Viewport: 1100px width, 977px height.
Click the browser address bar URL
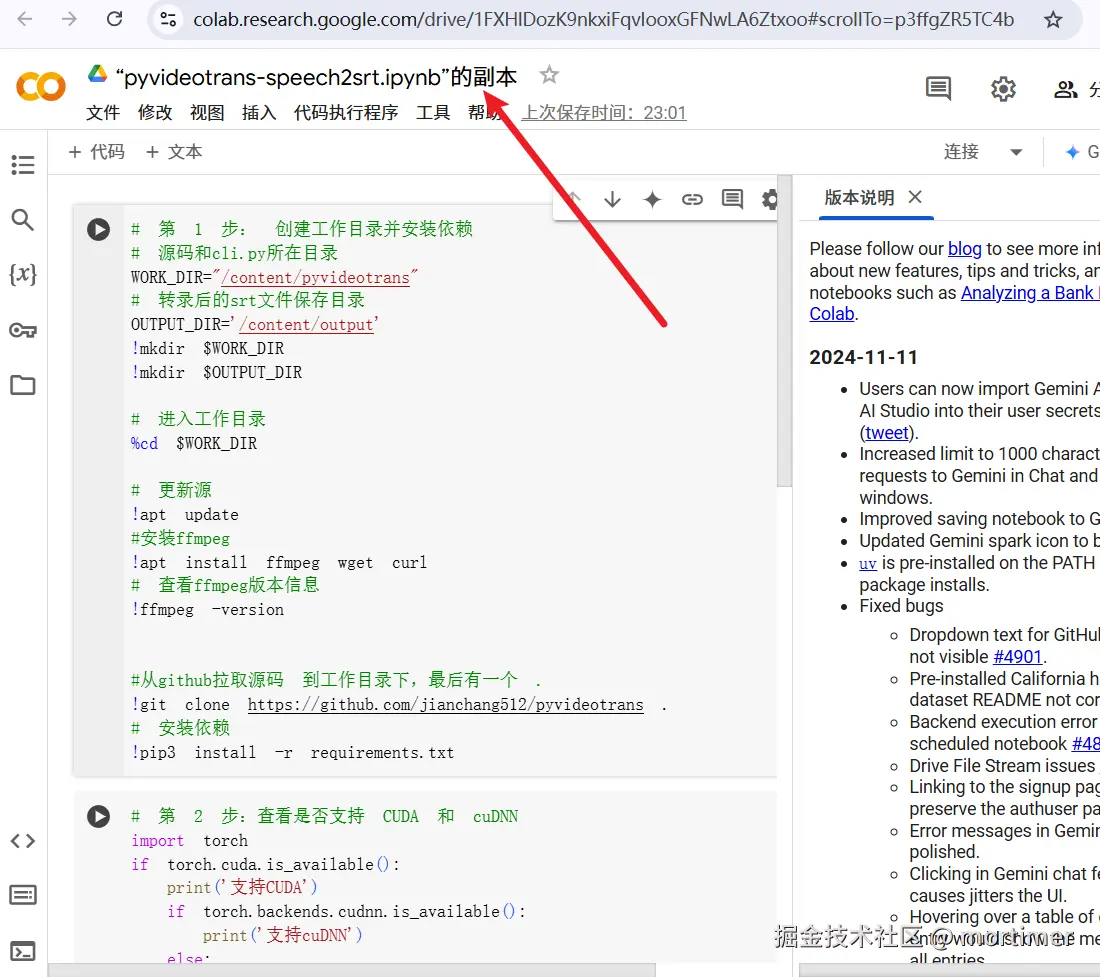pyautogui.click(x=603, y=19)
